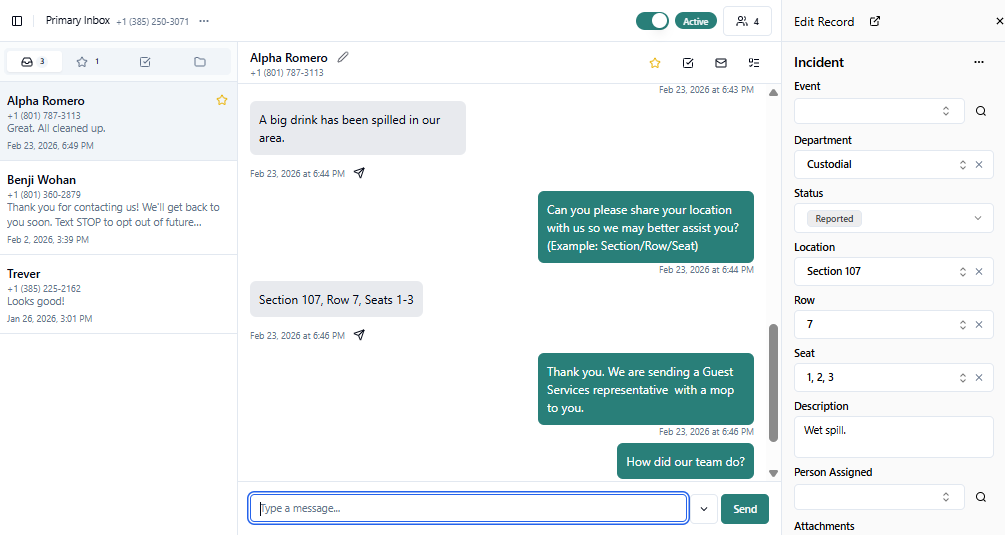Screen dimensions: 1005x535
Task: Toggle the left sidebar panel icon
Action: [17, 21]
